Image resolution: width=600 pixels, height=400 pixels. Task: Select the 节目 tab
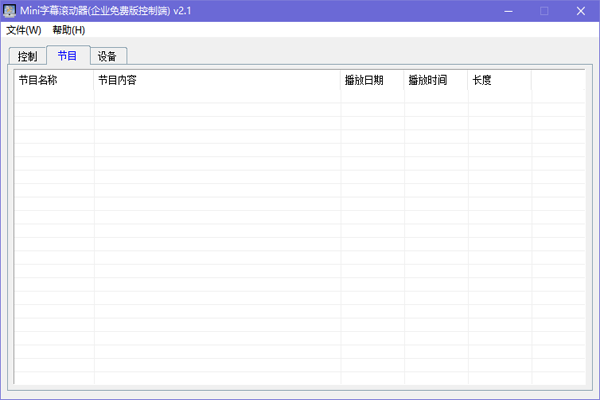[68, 56]
